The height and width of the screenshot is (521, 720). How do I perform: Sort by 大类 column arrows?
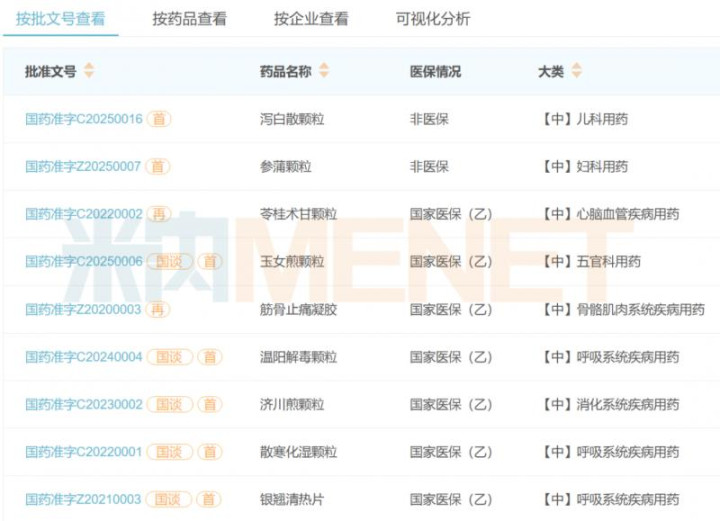pyautogui.click(x=576, y=71)
